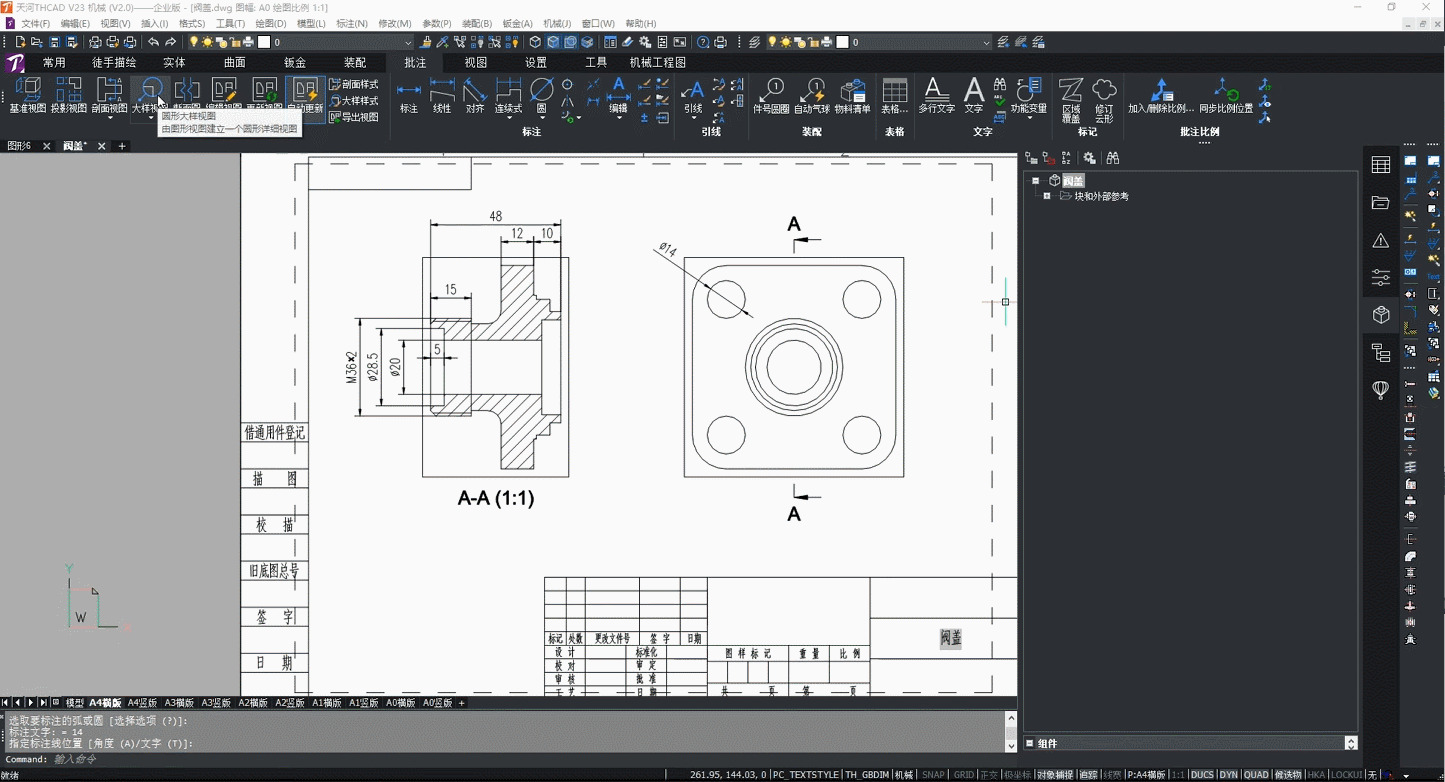Open the right layer name dropdown

click(x=986, y=43)
